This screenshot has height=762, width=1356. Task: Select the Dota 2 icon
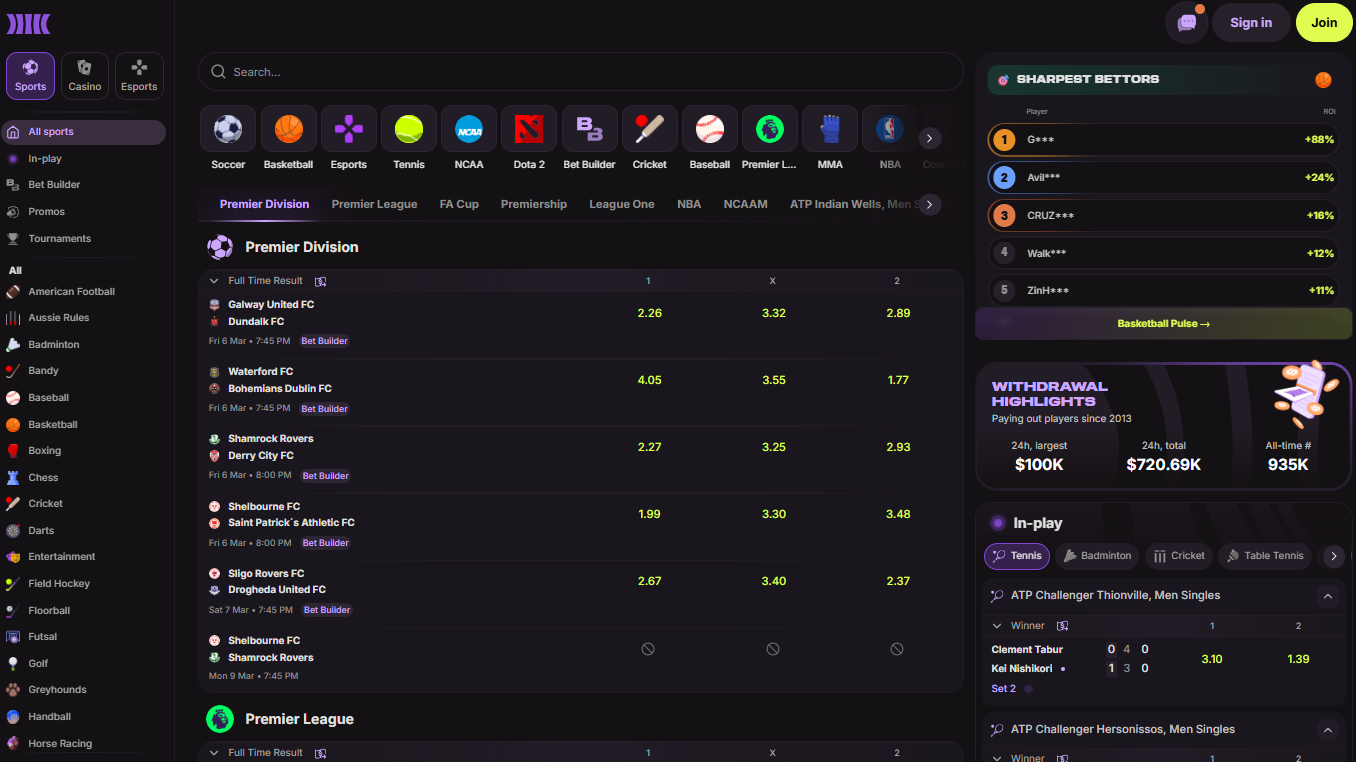coord(529,130)
